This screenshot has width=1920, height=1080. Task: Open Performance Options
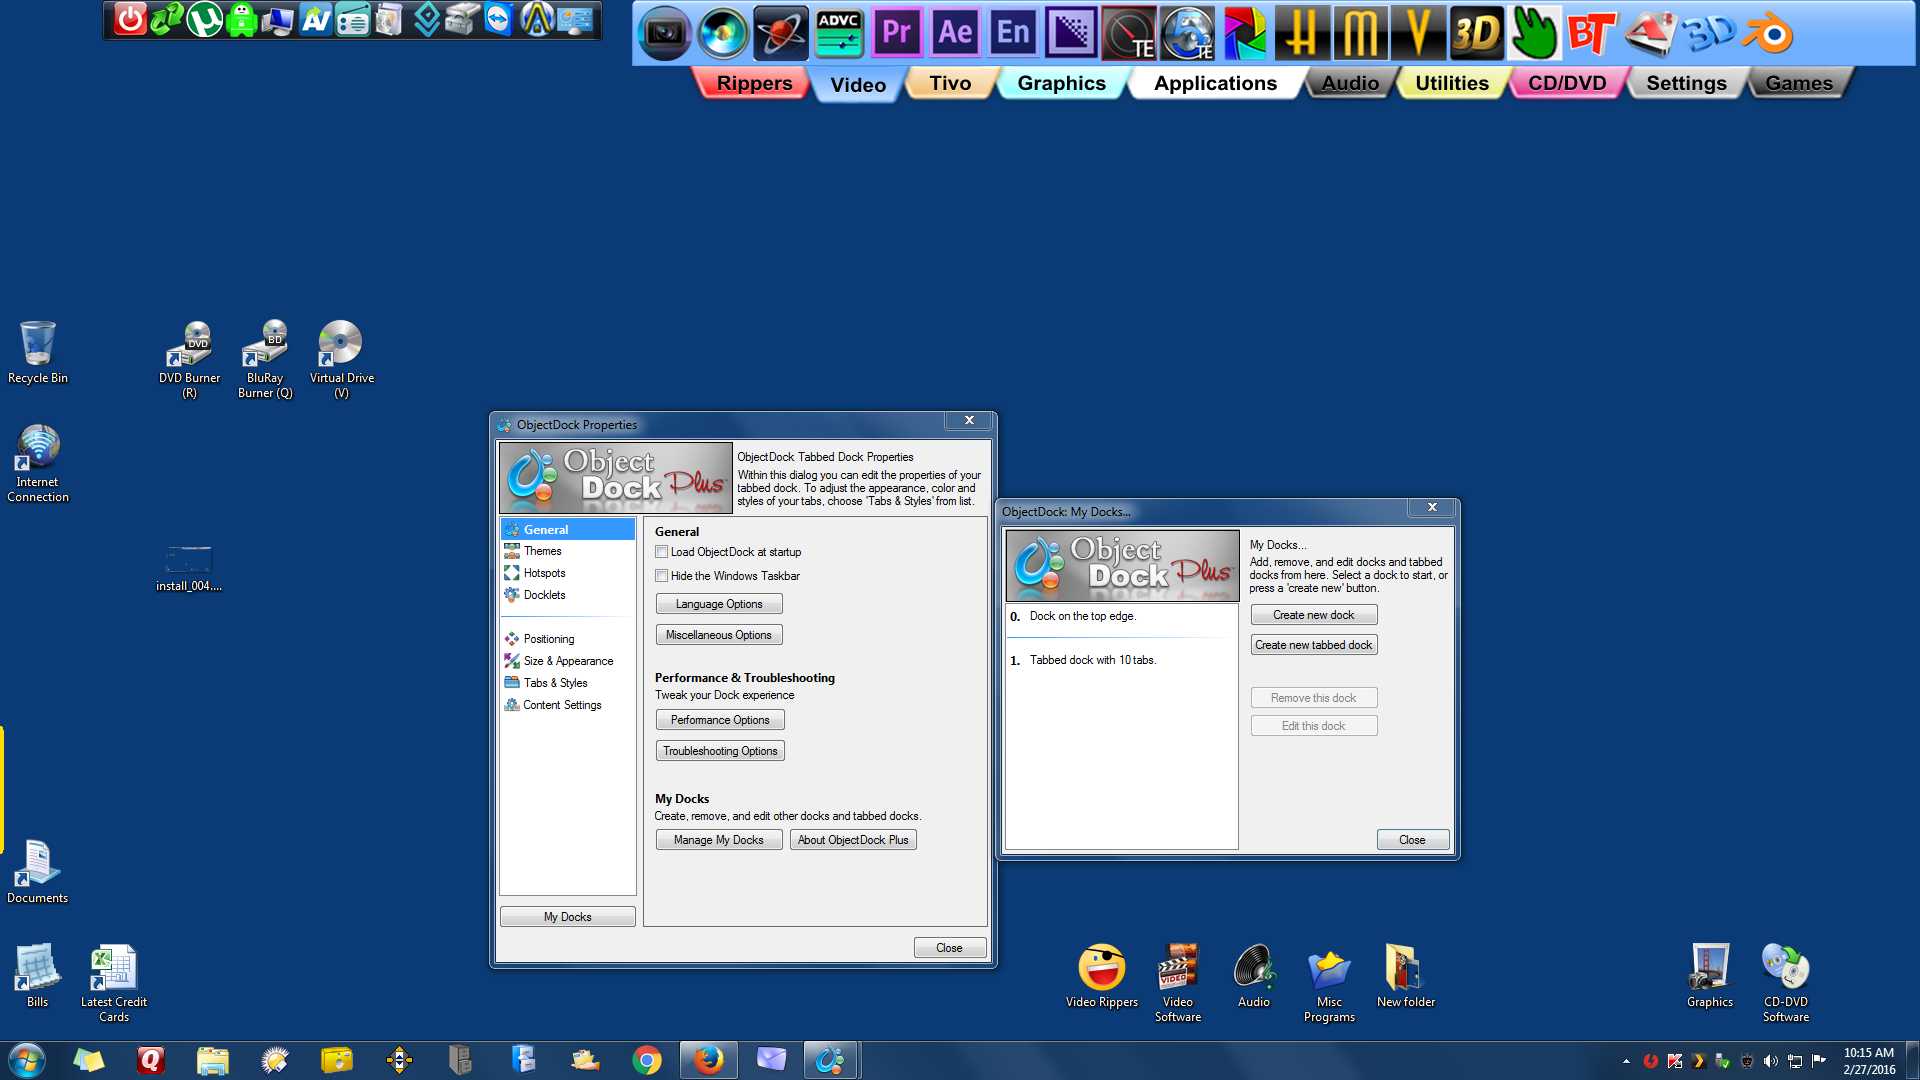coord(719,720)
